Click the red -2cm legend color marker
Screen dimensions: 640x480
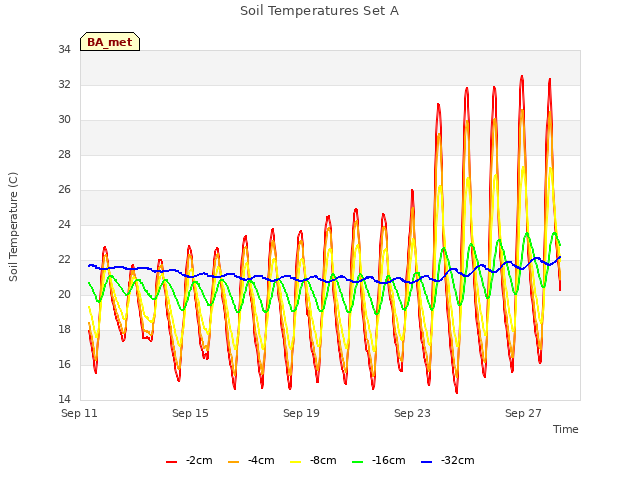tap(171, 462)
